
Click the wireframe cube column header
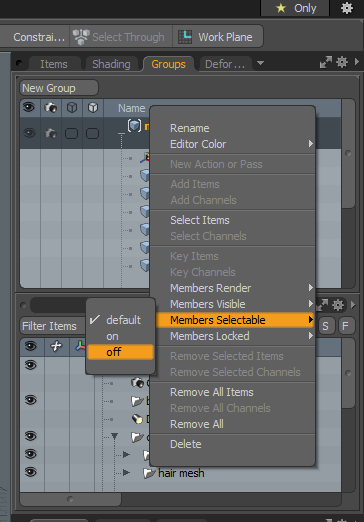click(x=72, y=108)
